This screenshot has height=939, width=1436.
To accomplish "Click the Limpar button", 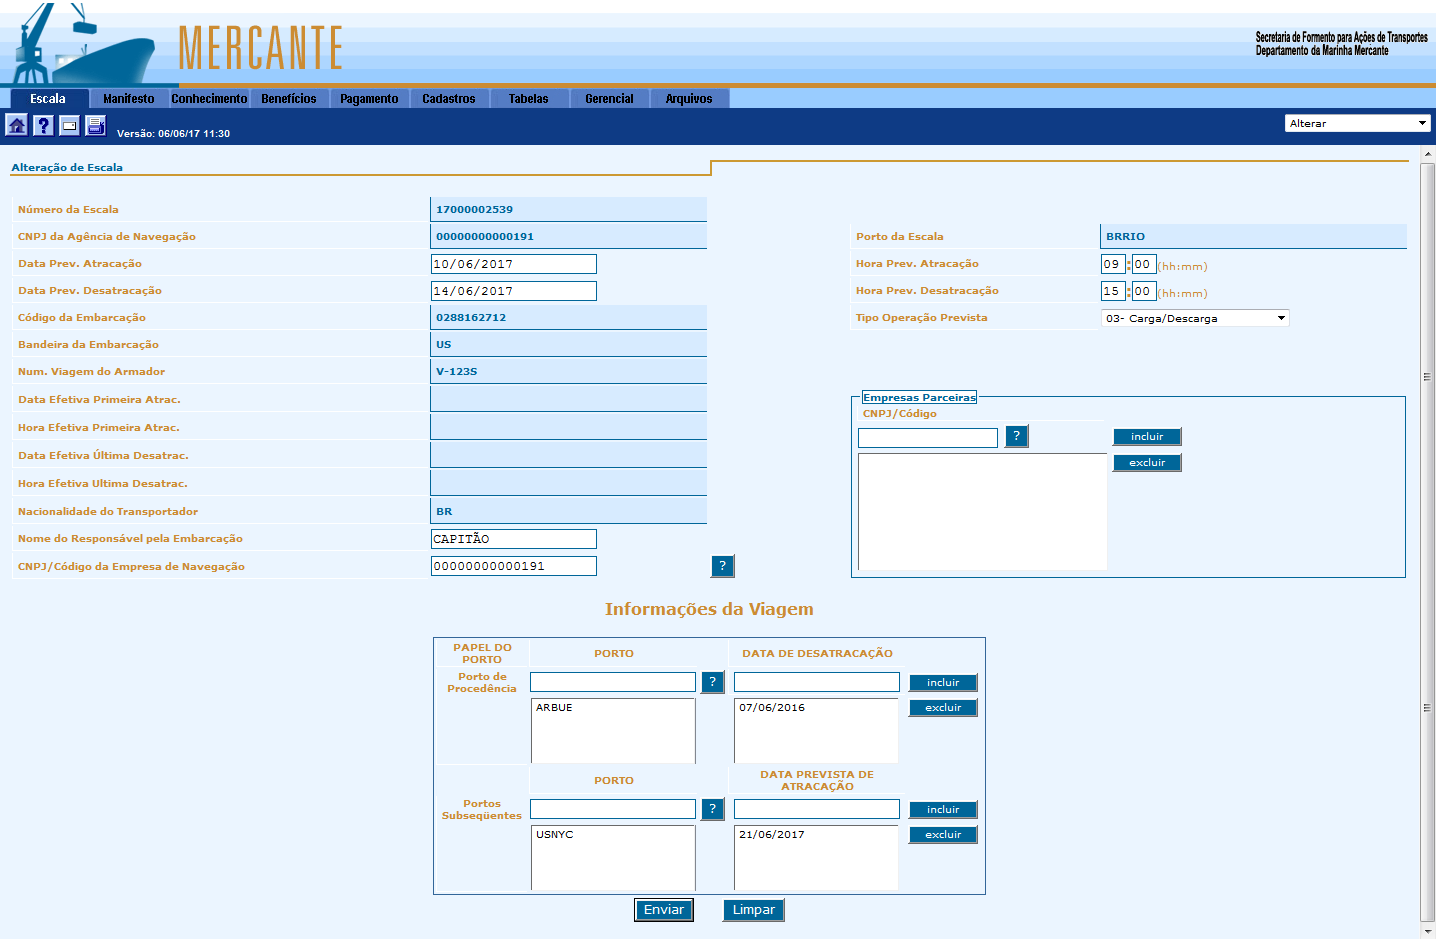I will (x=753, y=910).
